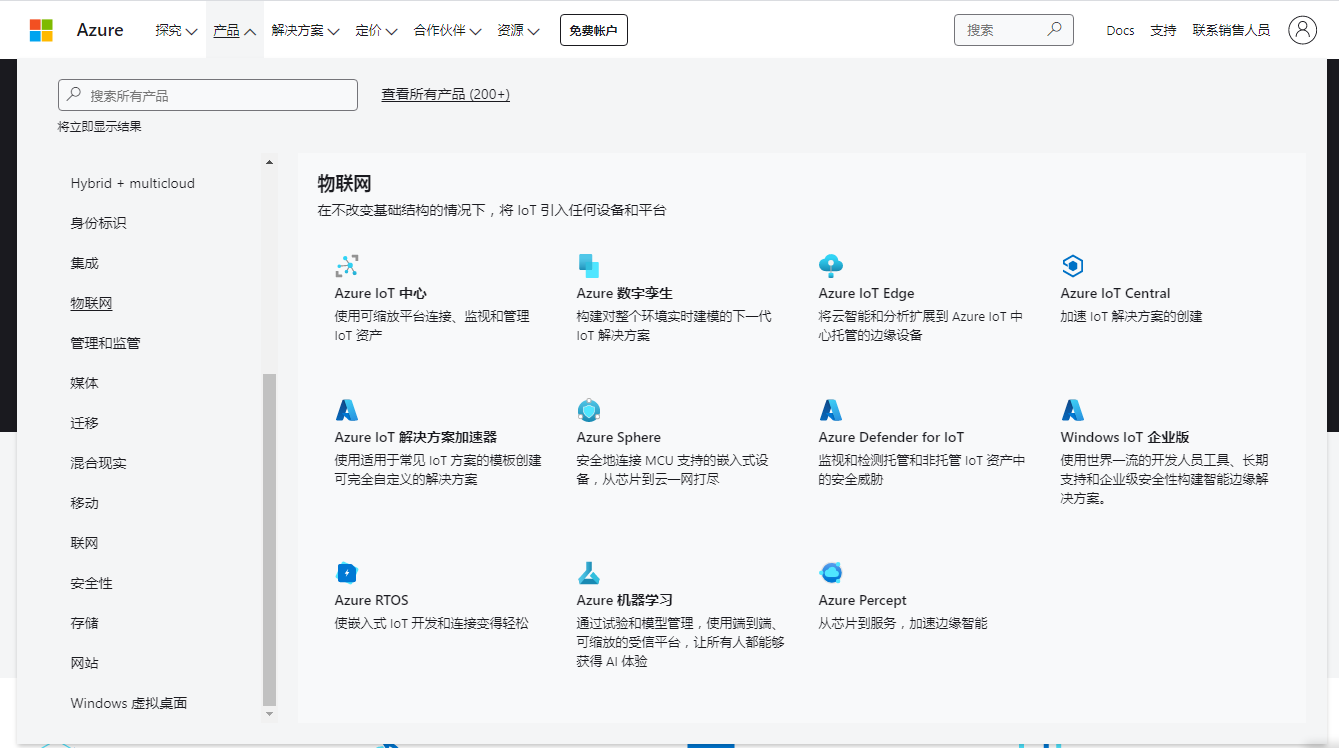Select 物联网 category in sidebar
Viewport: 1339px width, 748px height.
pos(91,303)
